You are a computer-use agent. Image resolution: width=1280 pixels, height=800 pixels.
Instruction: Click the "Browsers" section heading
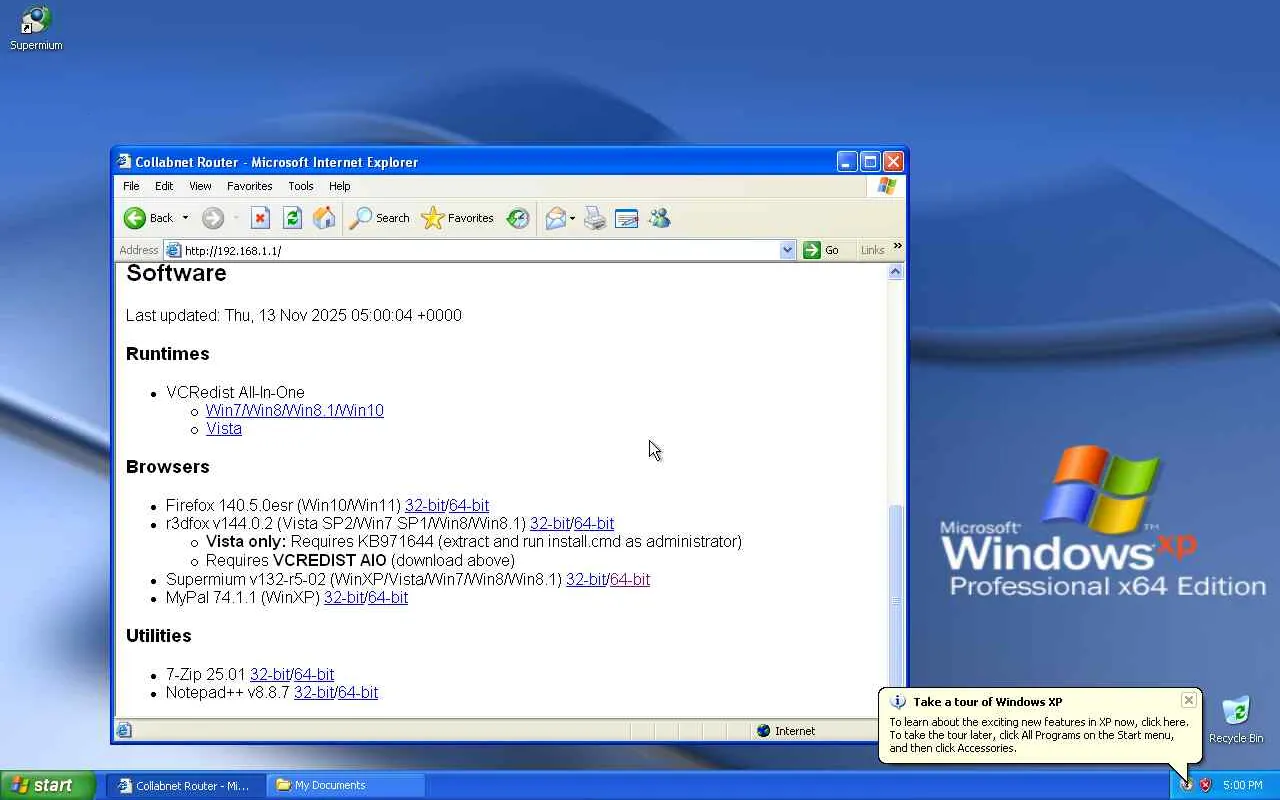point(168,467)
